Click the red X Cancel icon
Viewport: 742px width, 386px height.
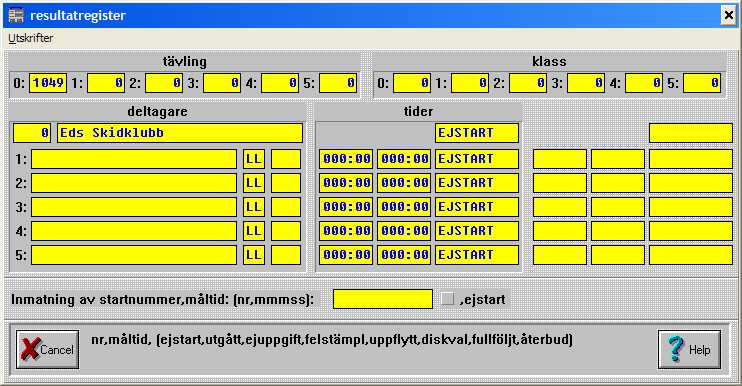click(30, 350)
